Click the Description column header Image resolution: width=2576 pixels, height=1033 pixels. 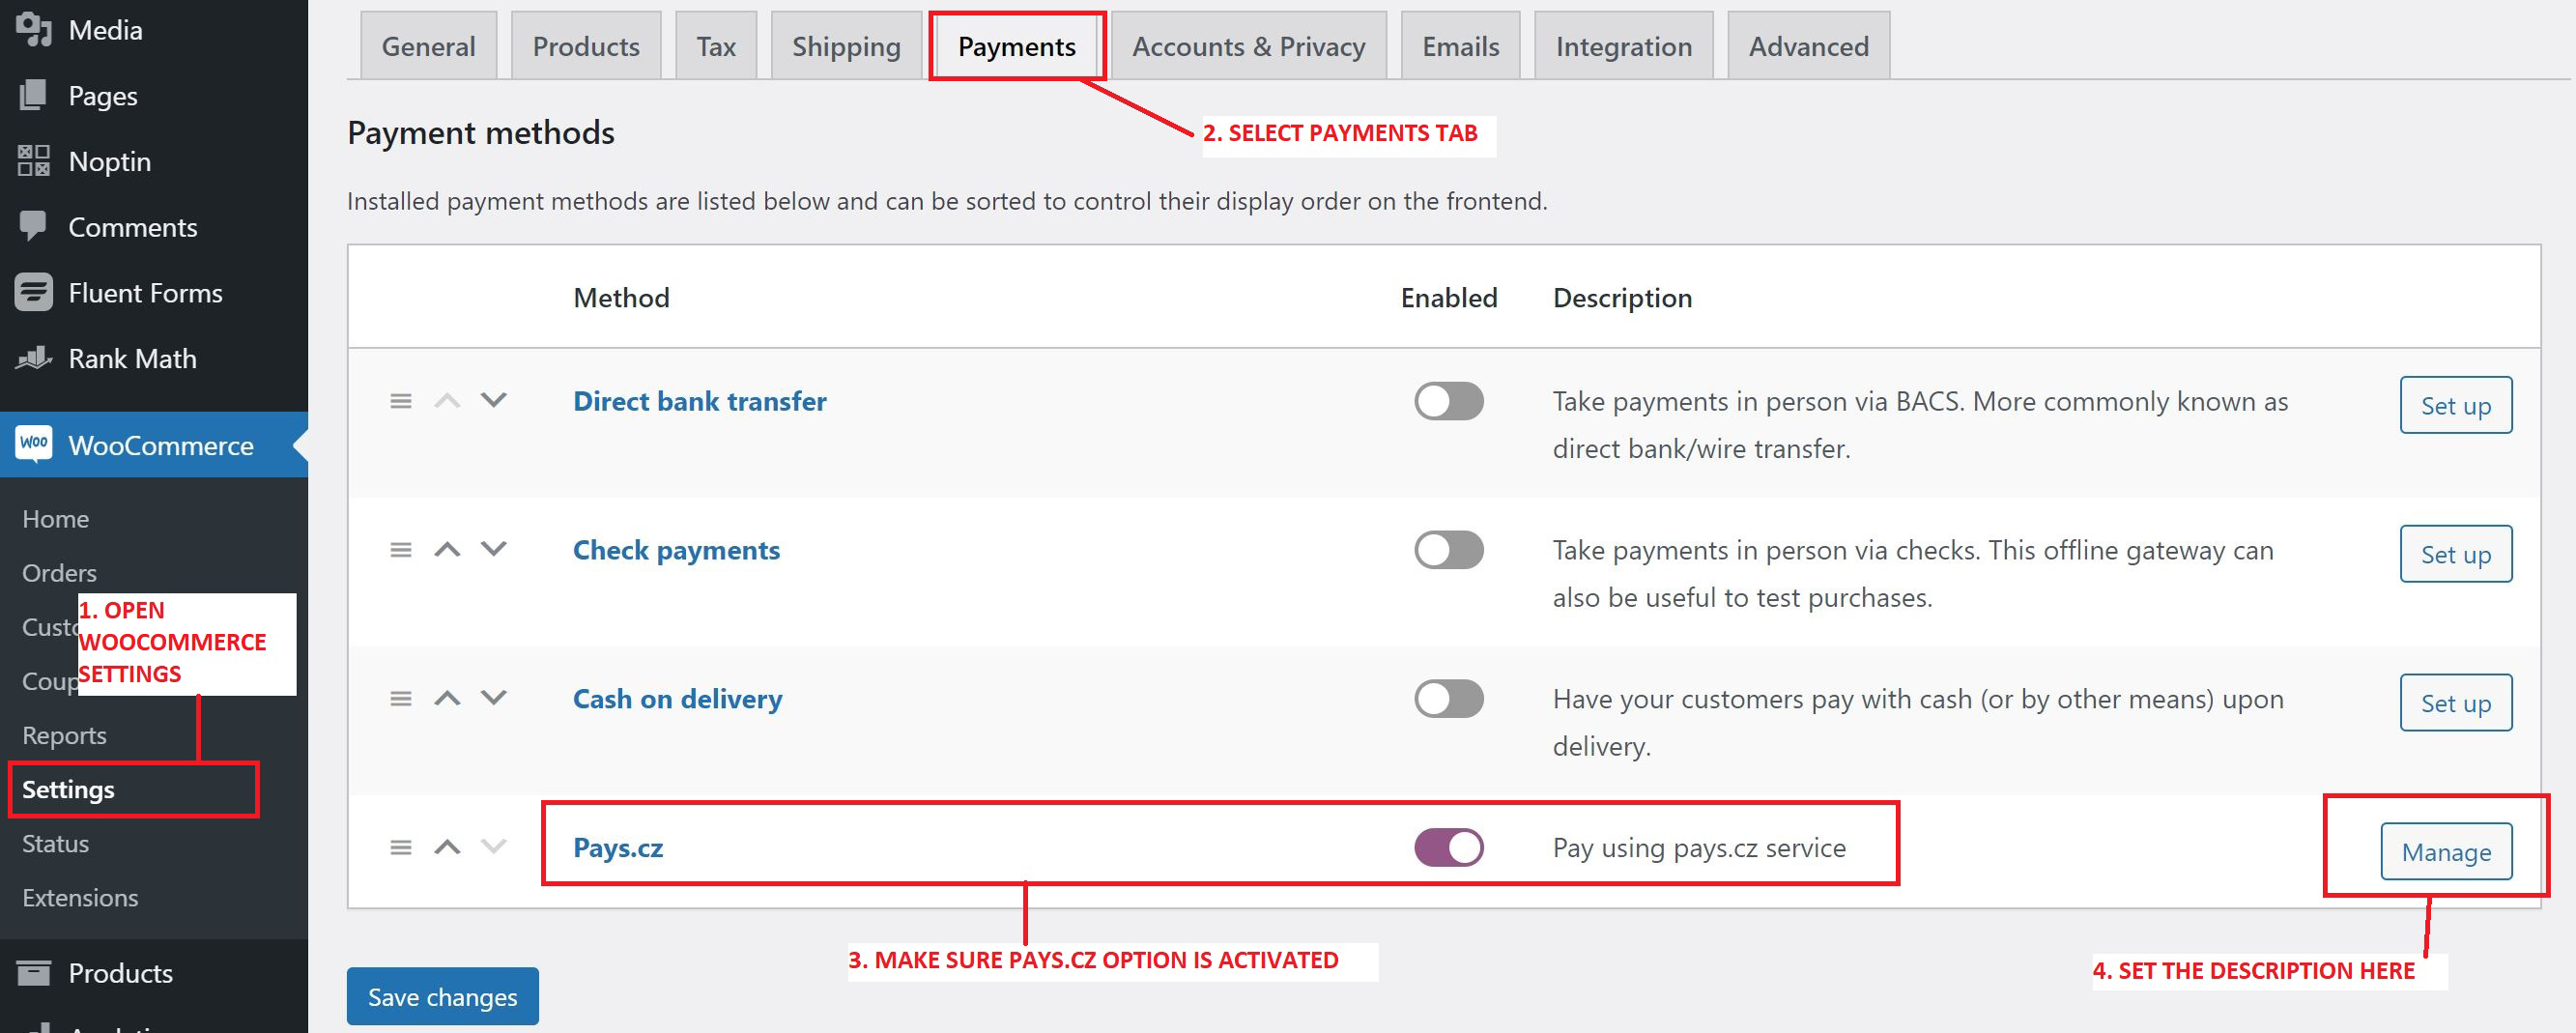pyautogui.click(x=1622, y=297)
